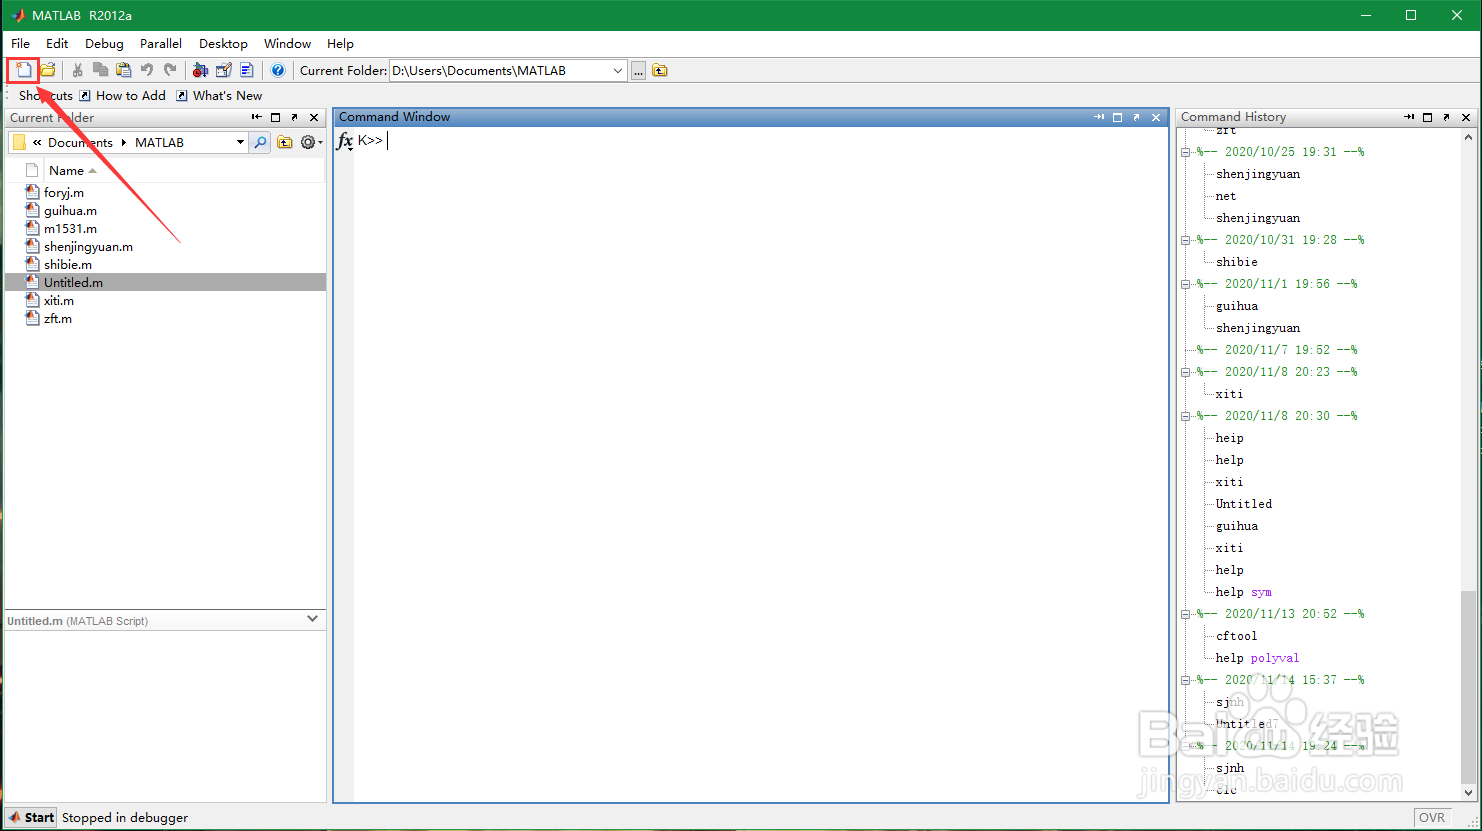1482x831 pixels.
Task: Open the Parallel menu
Action: click(x=161, y=43)
